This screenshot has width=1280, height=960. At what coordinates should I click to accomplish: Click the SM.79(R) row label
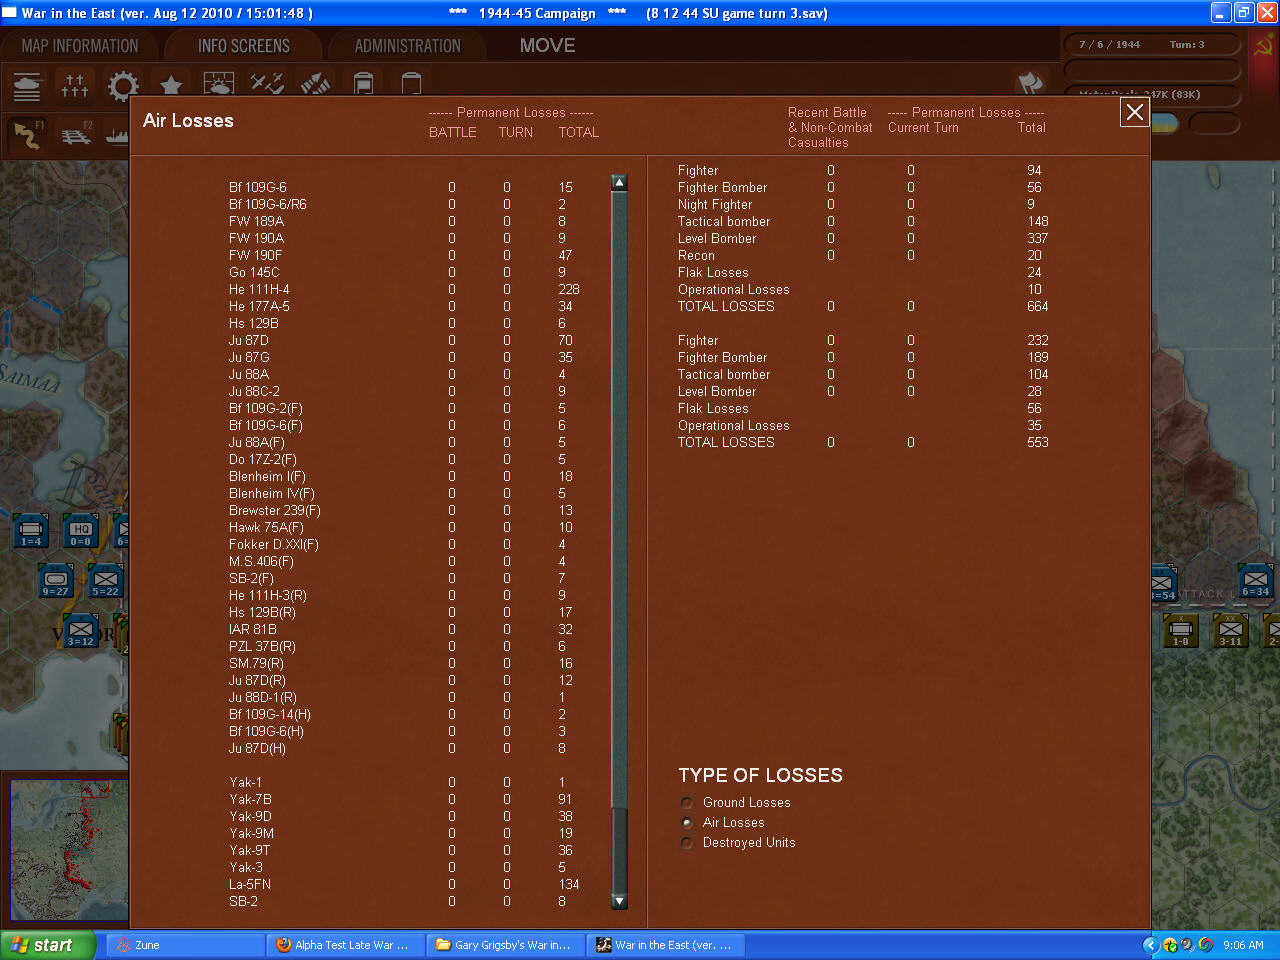[256, 663]
